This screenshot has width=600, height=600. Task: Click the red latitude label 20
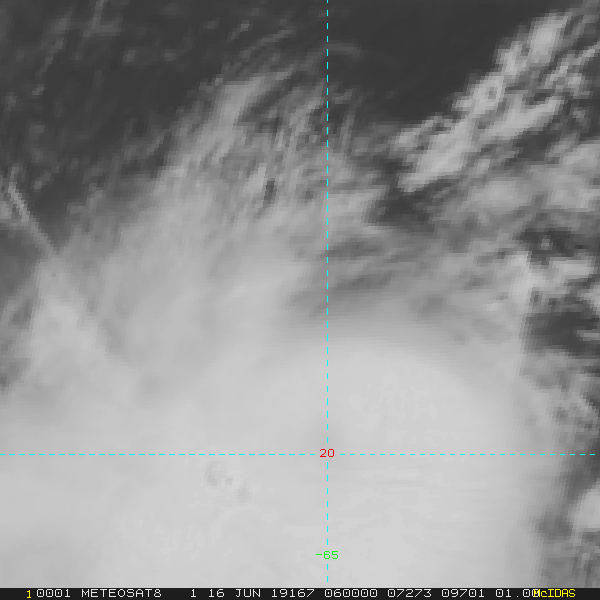pos(327,453)
